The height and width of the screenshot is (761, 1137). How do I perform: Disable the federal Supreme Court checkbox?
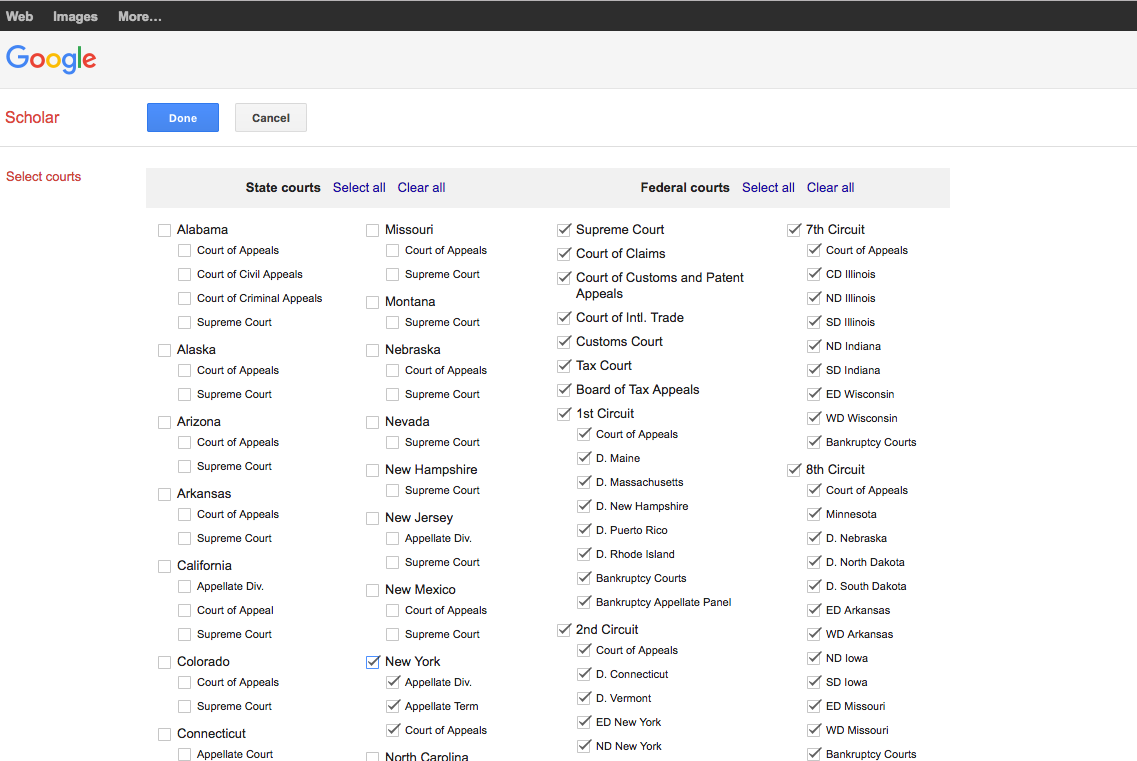564,229
